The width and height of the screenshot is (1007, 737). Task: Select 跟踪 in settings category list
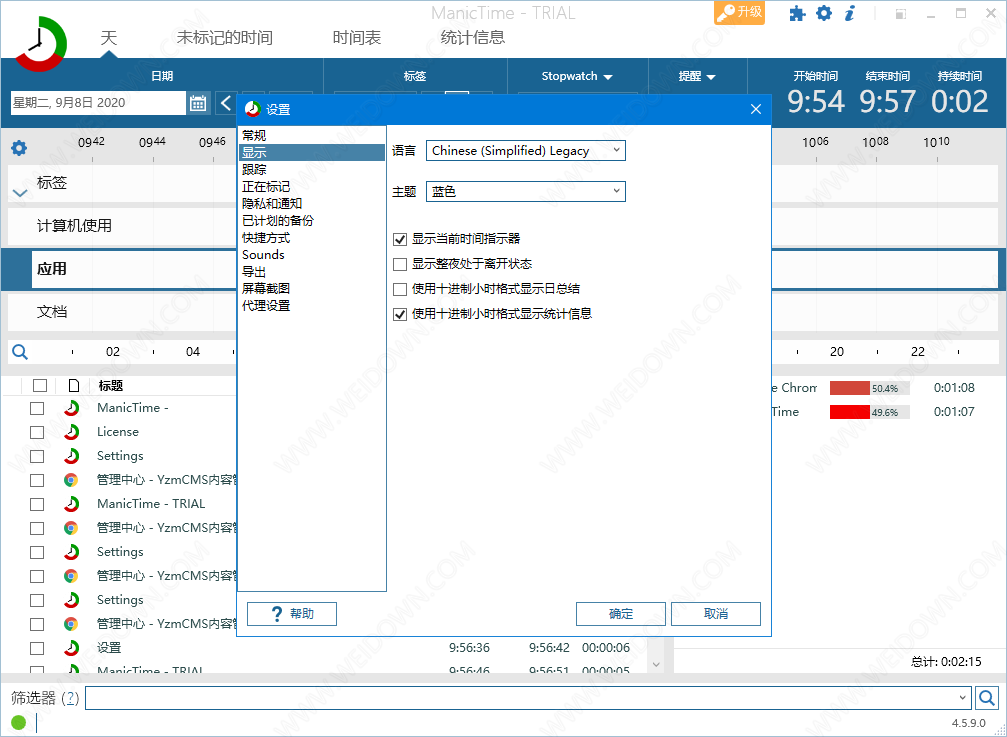pyautogui.click(x=254, y=169)
